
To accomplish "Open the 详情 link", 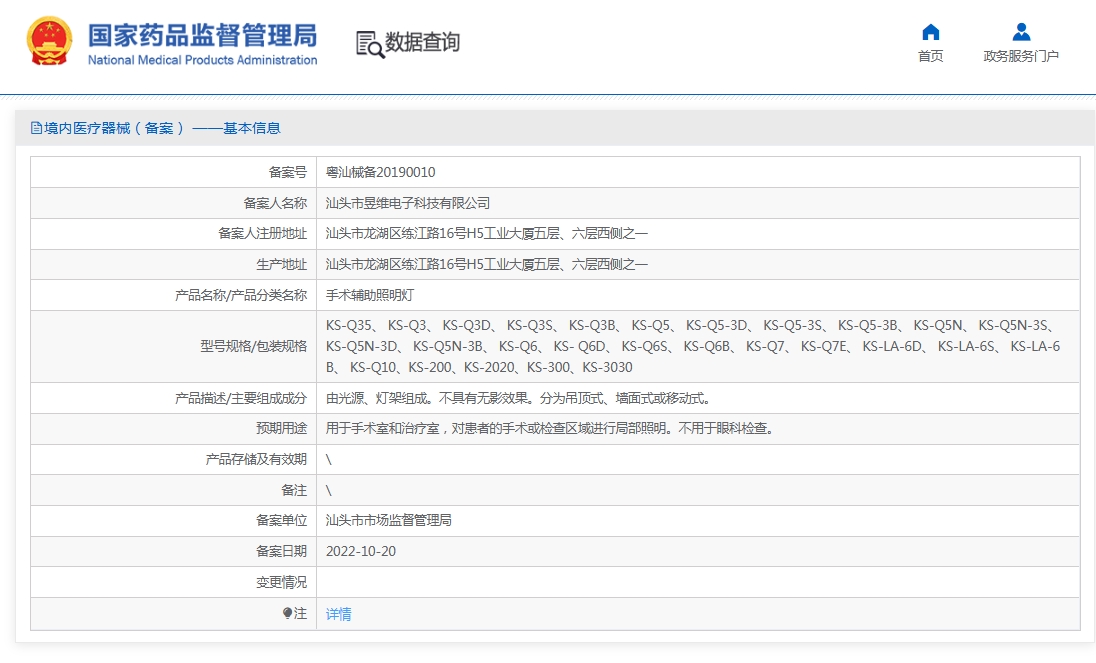I will [338, 614].
